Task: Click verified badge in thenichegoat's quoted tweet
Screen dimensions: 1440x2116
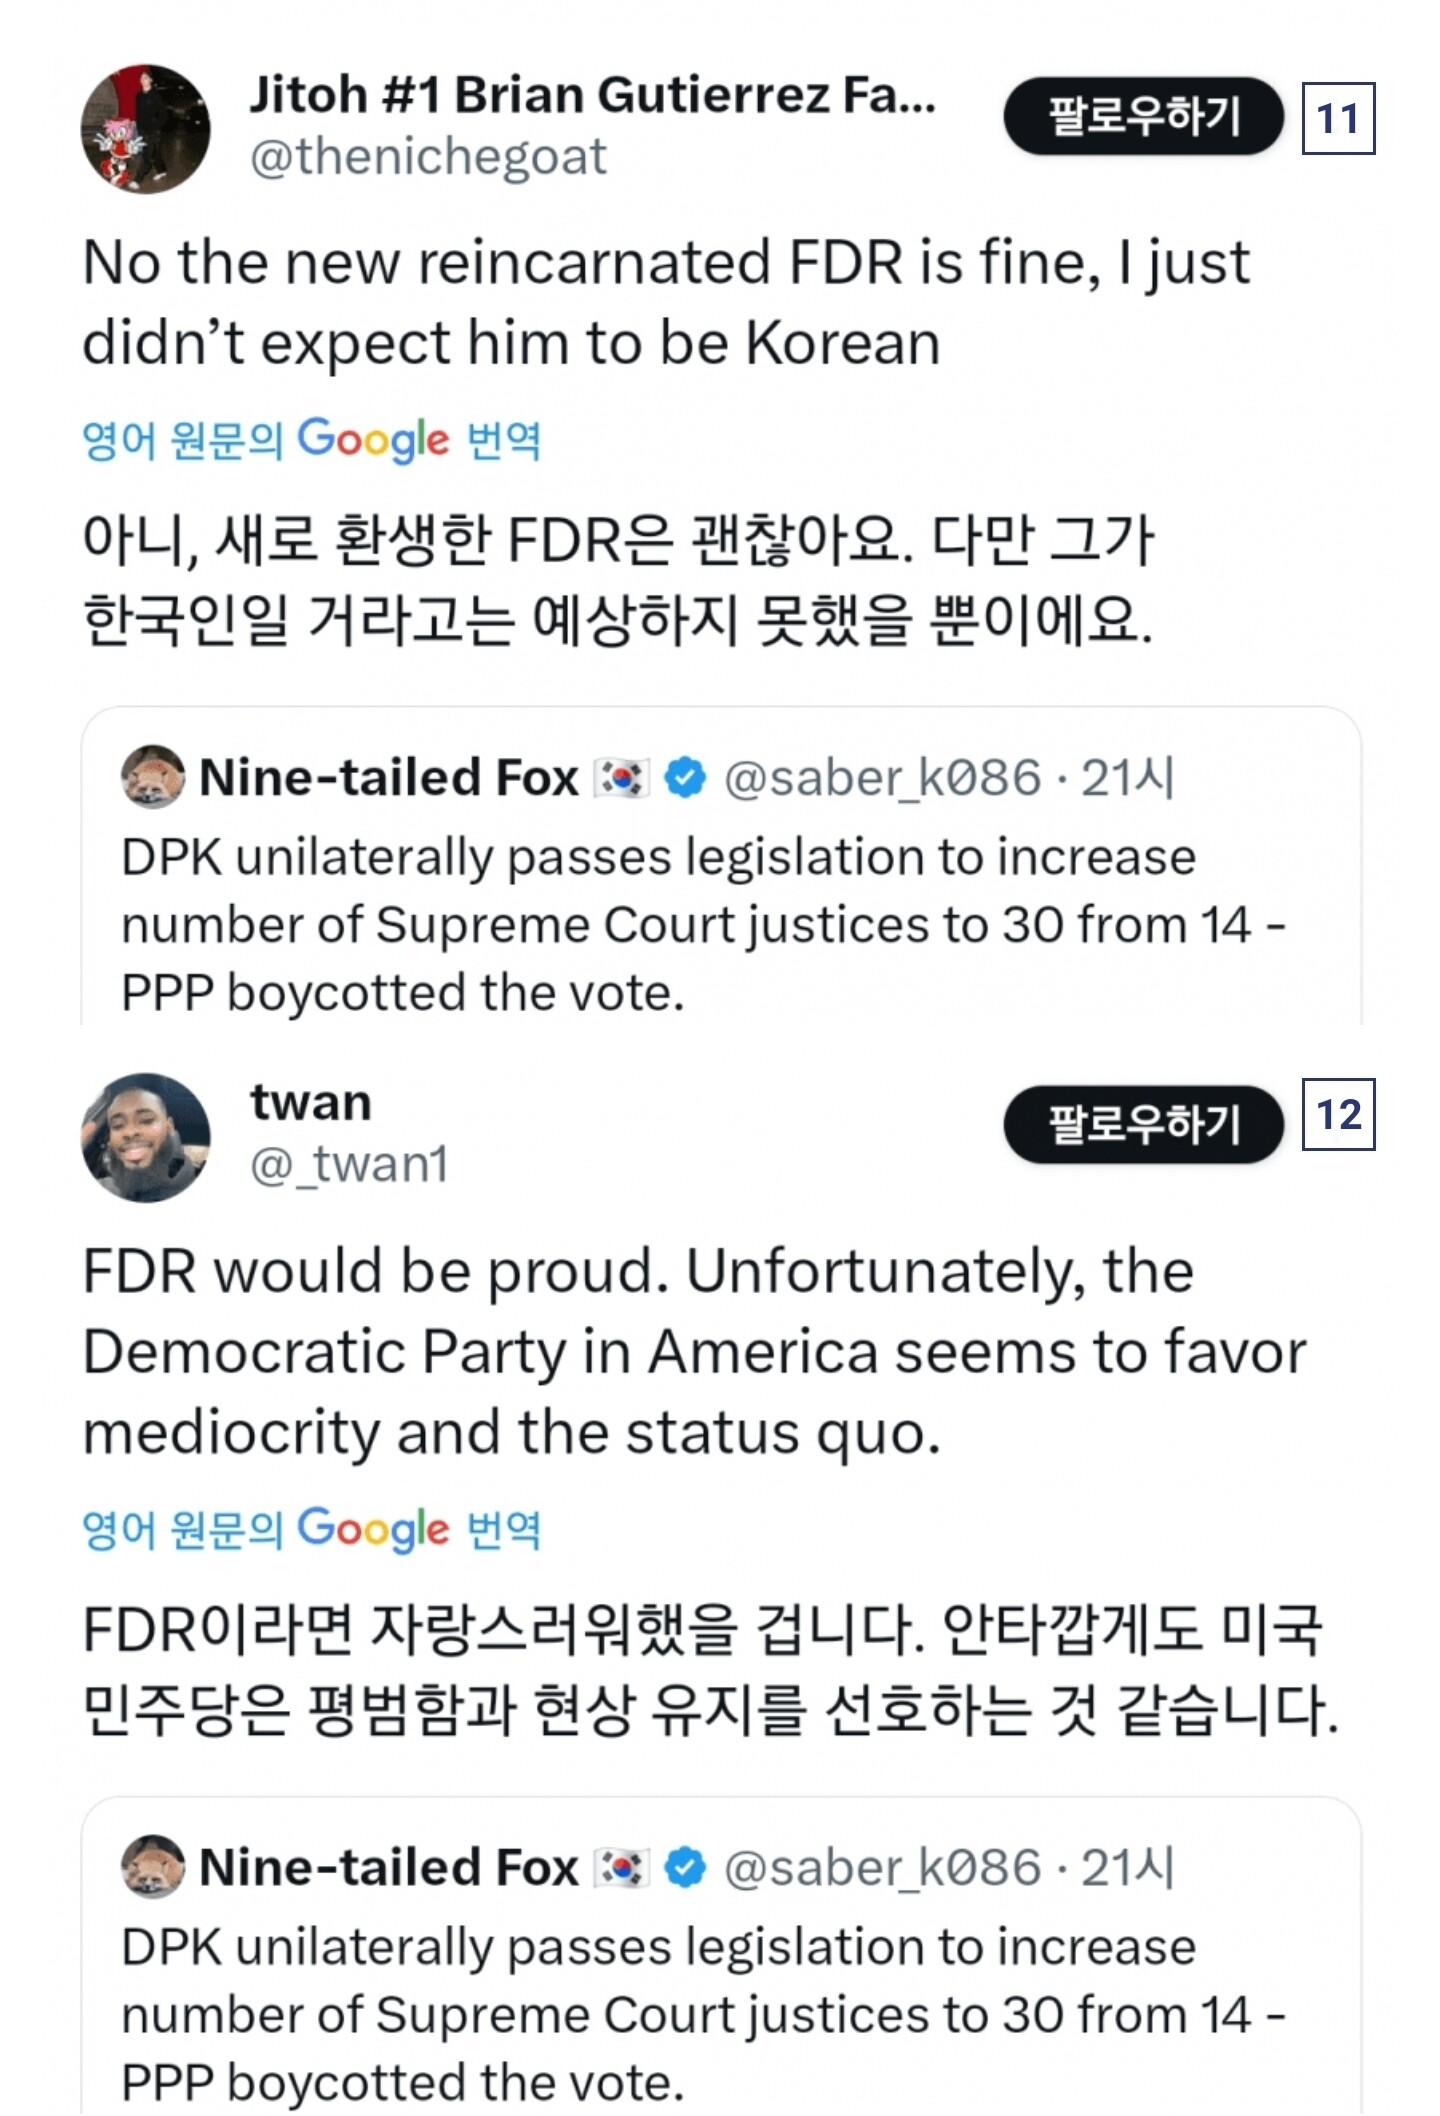Action: click(686, 778)
